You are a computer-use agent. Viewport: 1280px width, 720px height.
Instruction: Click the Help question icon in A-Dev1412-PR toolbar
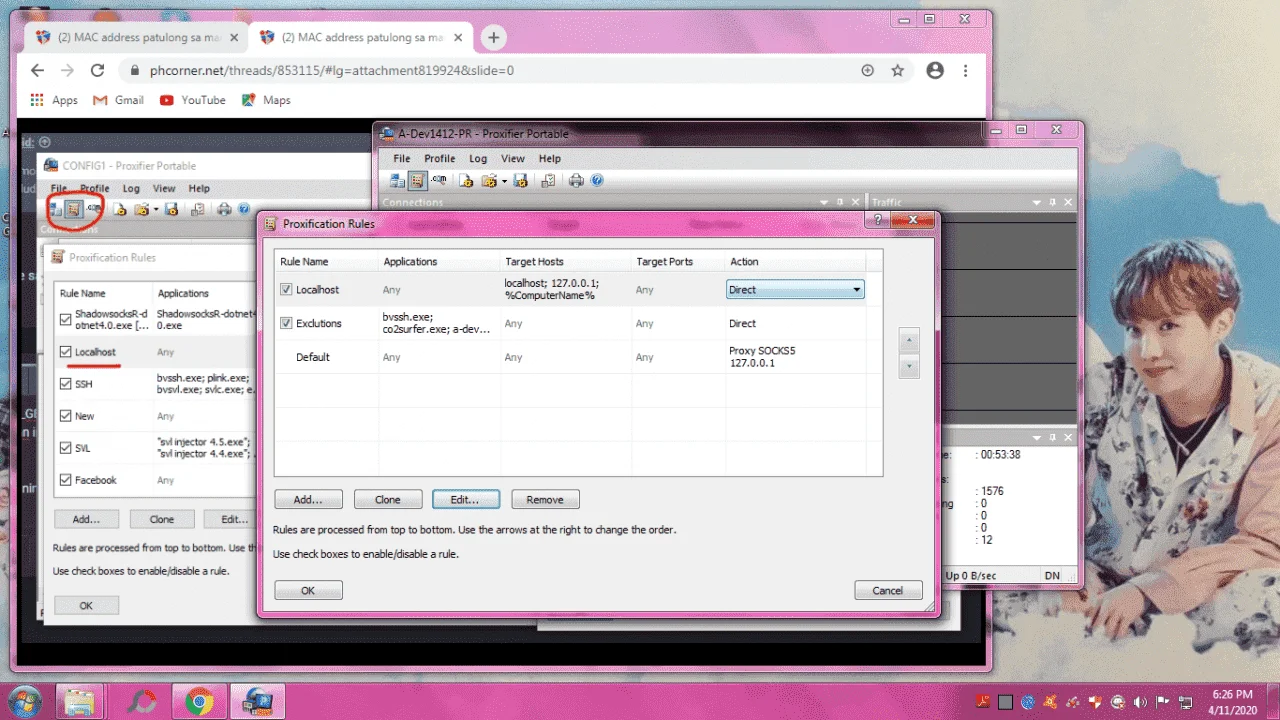click(x=597, y=180)
